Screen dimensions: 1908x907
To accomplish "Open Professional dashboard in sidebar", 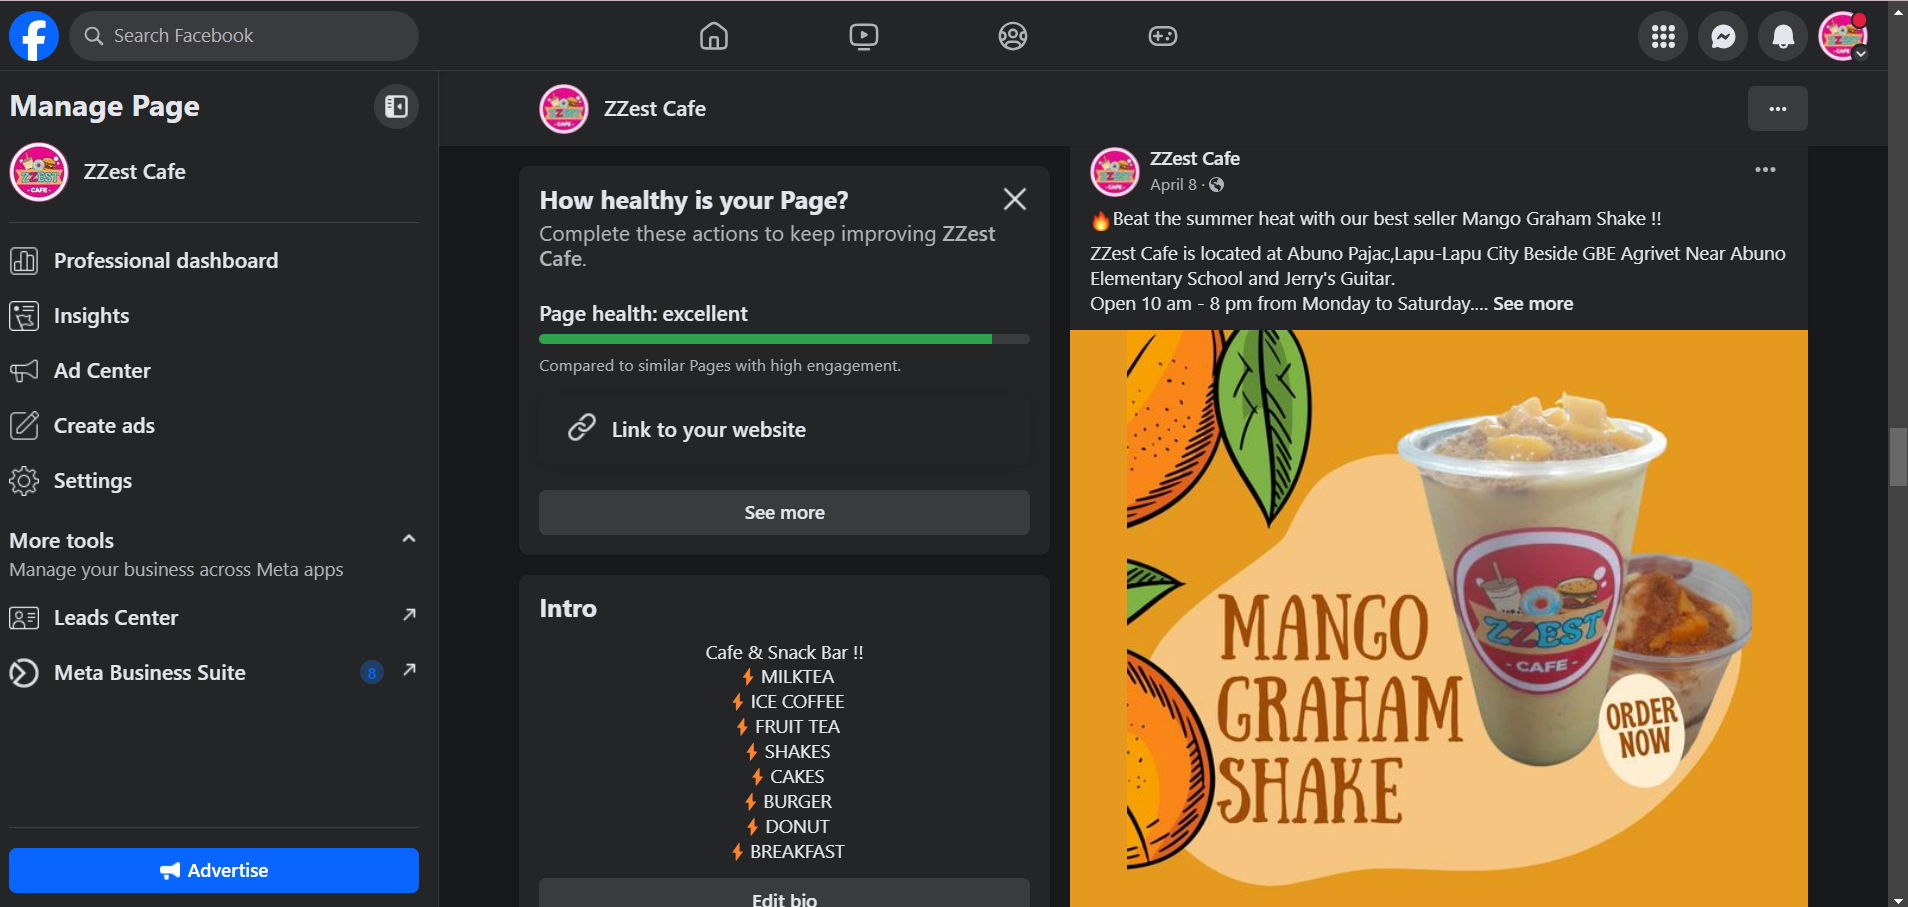I will (166, 261).
